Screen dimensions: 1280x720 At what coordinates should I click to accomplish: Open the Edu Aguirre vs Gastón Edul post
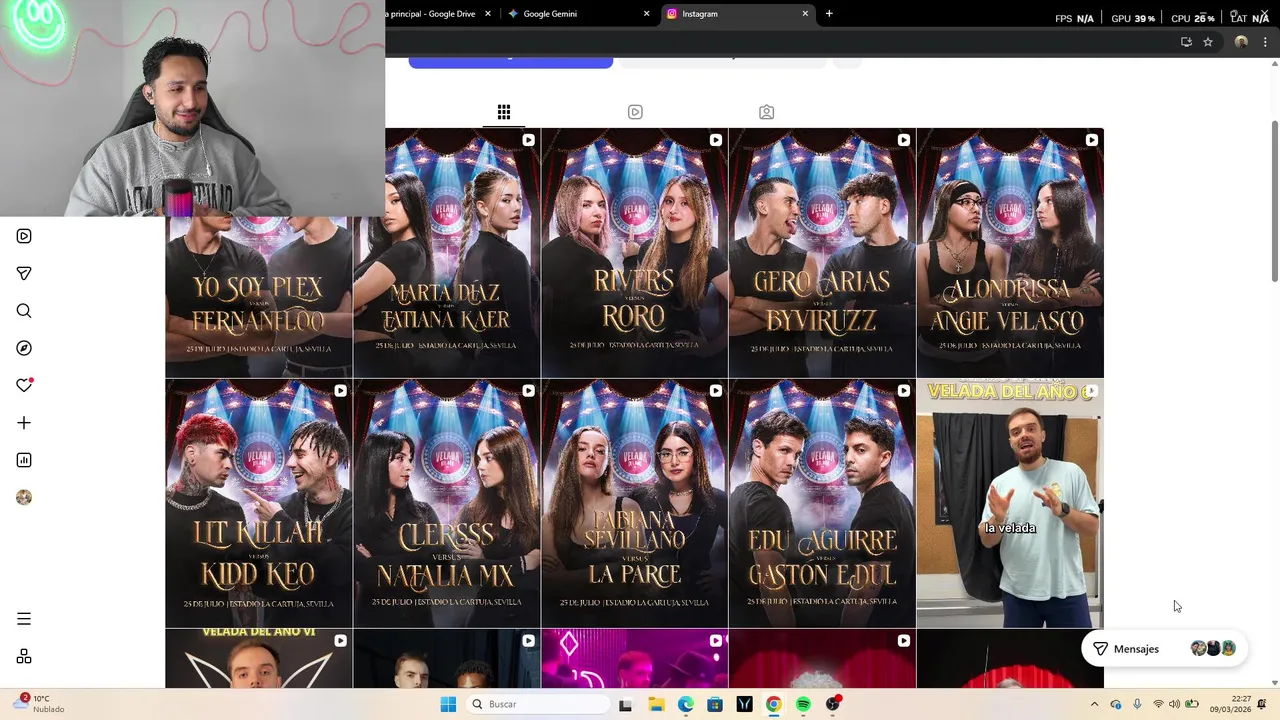coord(822,504)
